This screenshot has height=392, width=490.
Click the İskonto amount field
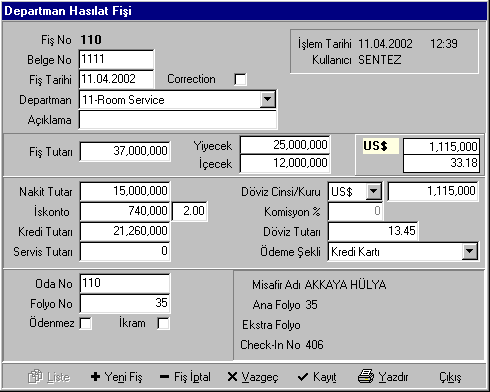[125, 211]
